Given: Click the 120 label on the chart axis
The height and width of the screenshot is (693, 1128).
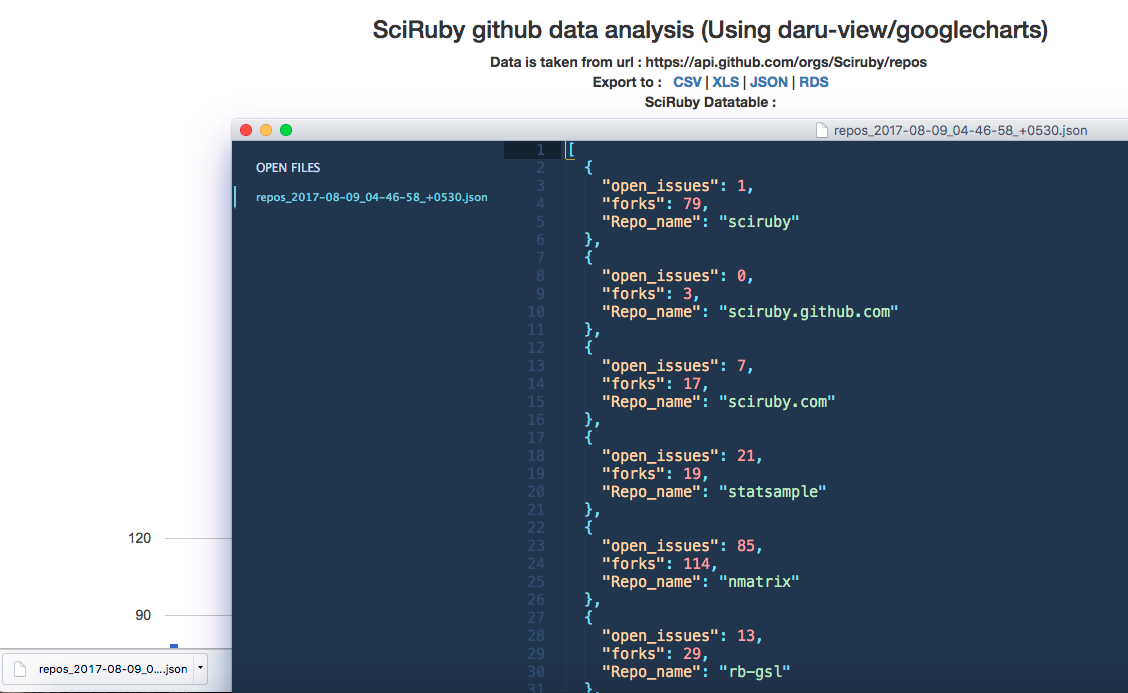Looking at the screenshot, I should coord(140,538).
